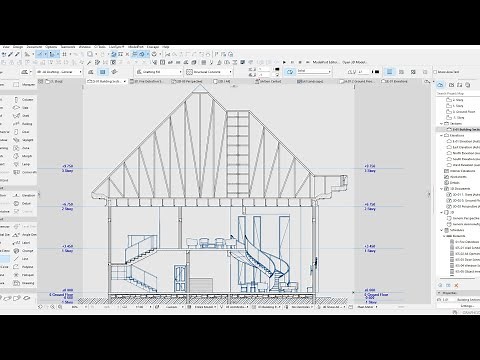Select the Hotspot tool
The height and width of the screenshot is (360, 480).
click(x=23, y=275)
